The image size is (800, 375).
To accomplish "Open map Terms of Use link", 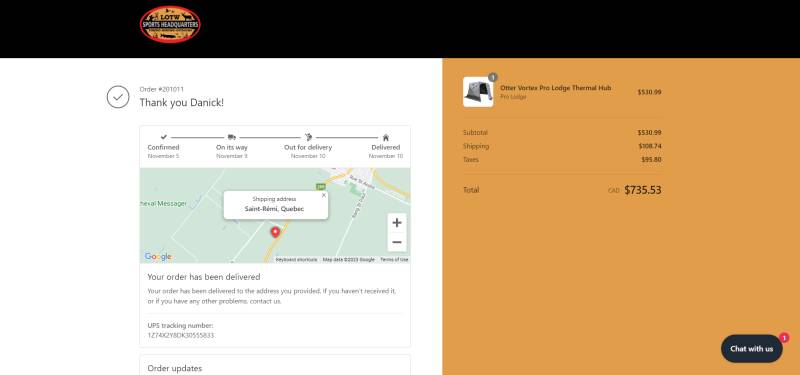I will (x=394, y=260).
